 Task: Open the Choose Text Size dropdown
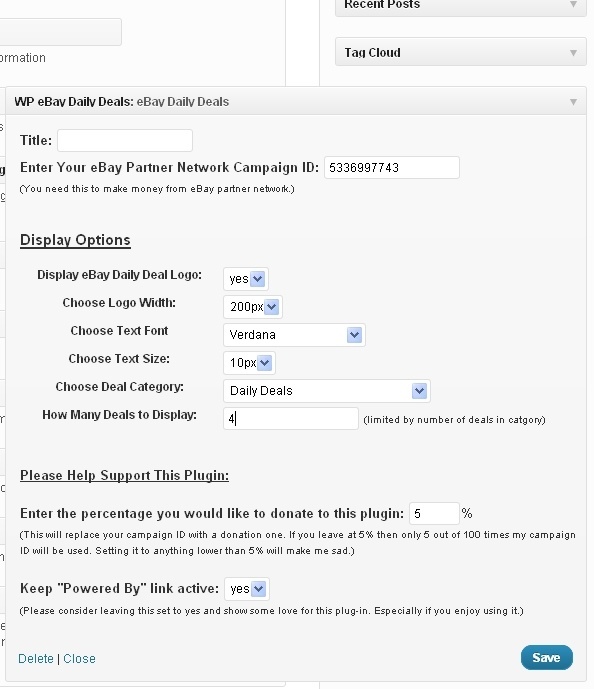point(249,363)
